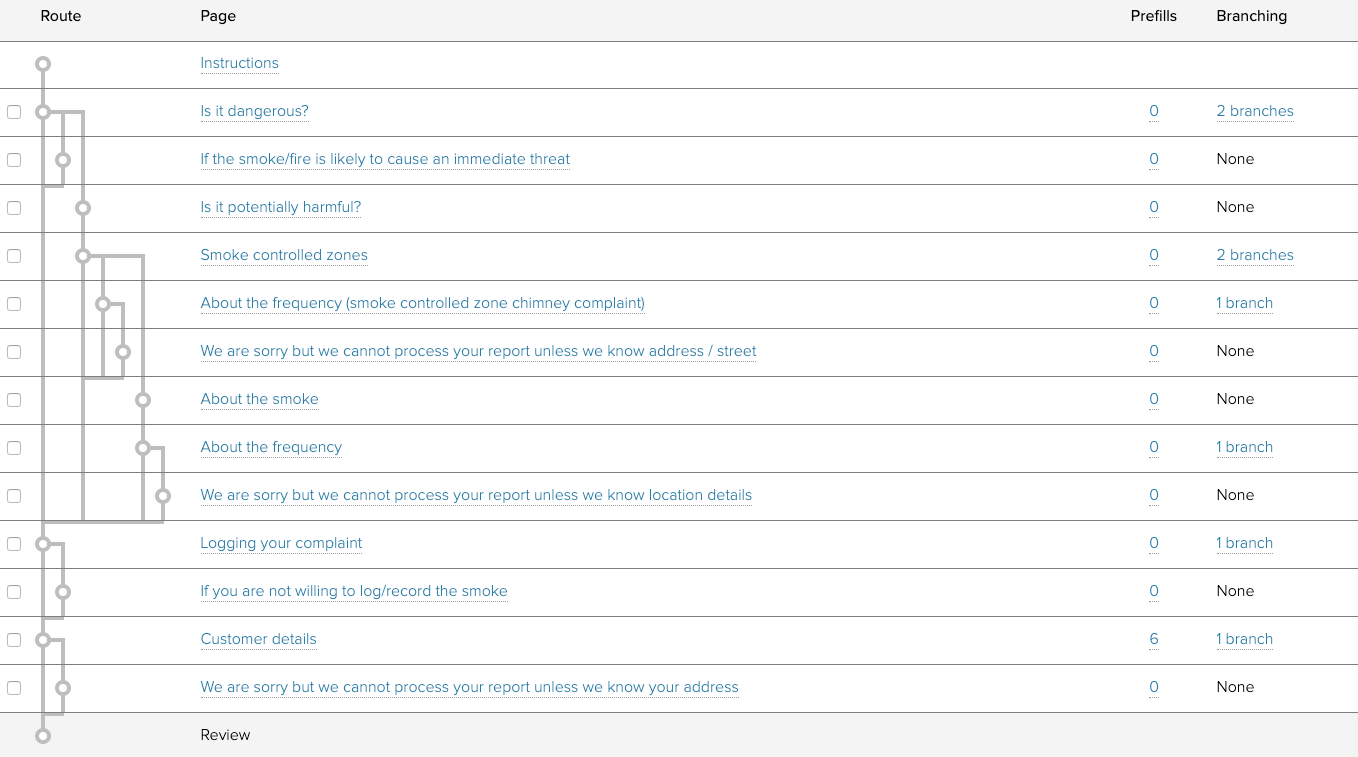Screen dimensions: 1358x757
Task: Open If you are not willing to log/record page
Action: pyautogui.click(x=353, y=591)
